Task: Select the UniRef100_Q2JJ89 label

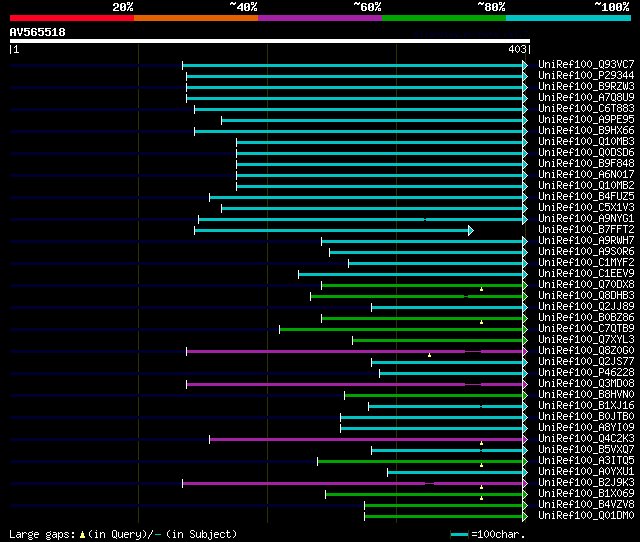Action: click(586, 307)
